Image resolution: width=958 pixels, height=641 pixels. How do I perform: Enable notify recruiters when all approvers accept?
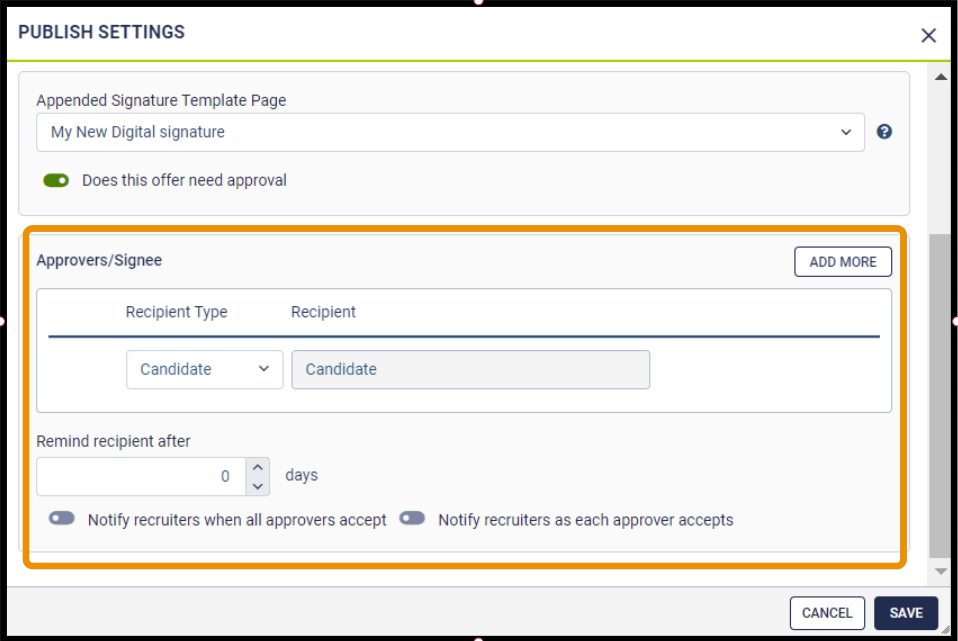click(x=62, y=519)
